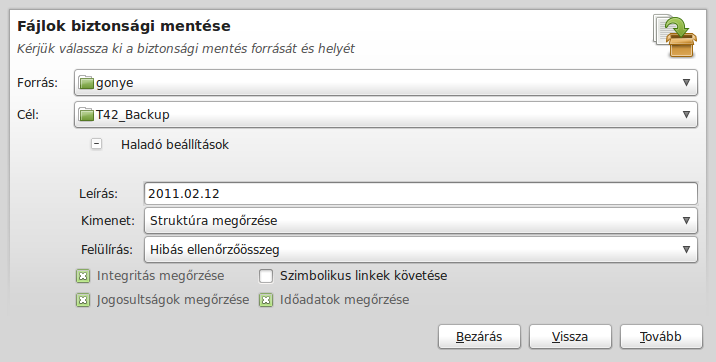716x362 pixels.
Task: Open the Cél destination dropdown
Action: (385, 115)
